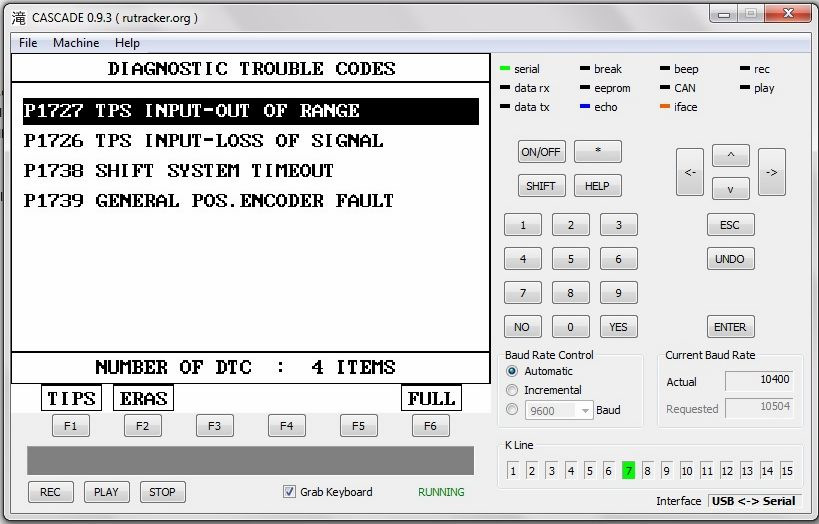Select K Line 15

coord(787,471)
